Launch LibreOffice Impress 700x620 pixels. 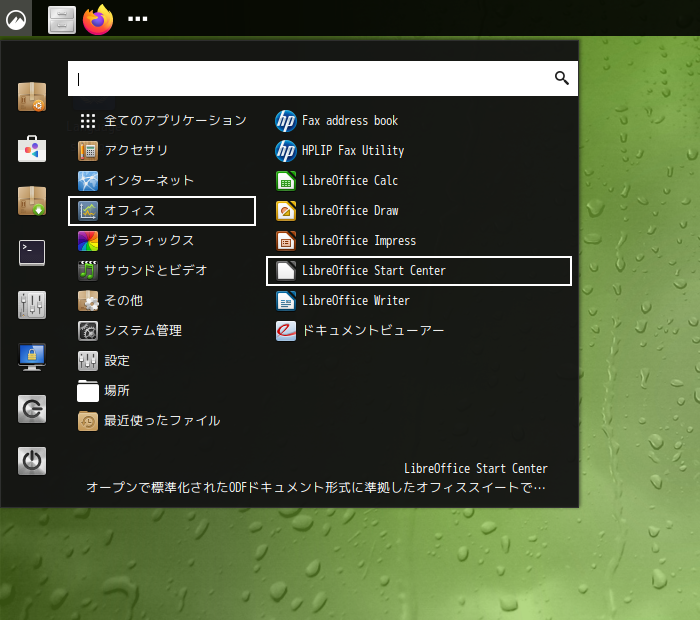[x=419, y=241]
